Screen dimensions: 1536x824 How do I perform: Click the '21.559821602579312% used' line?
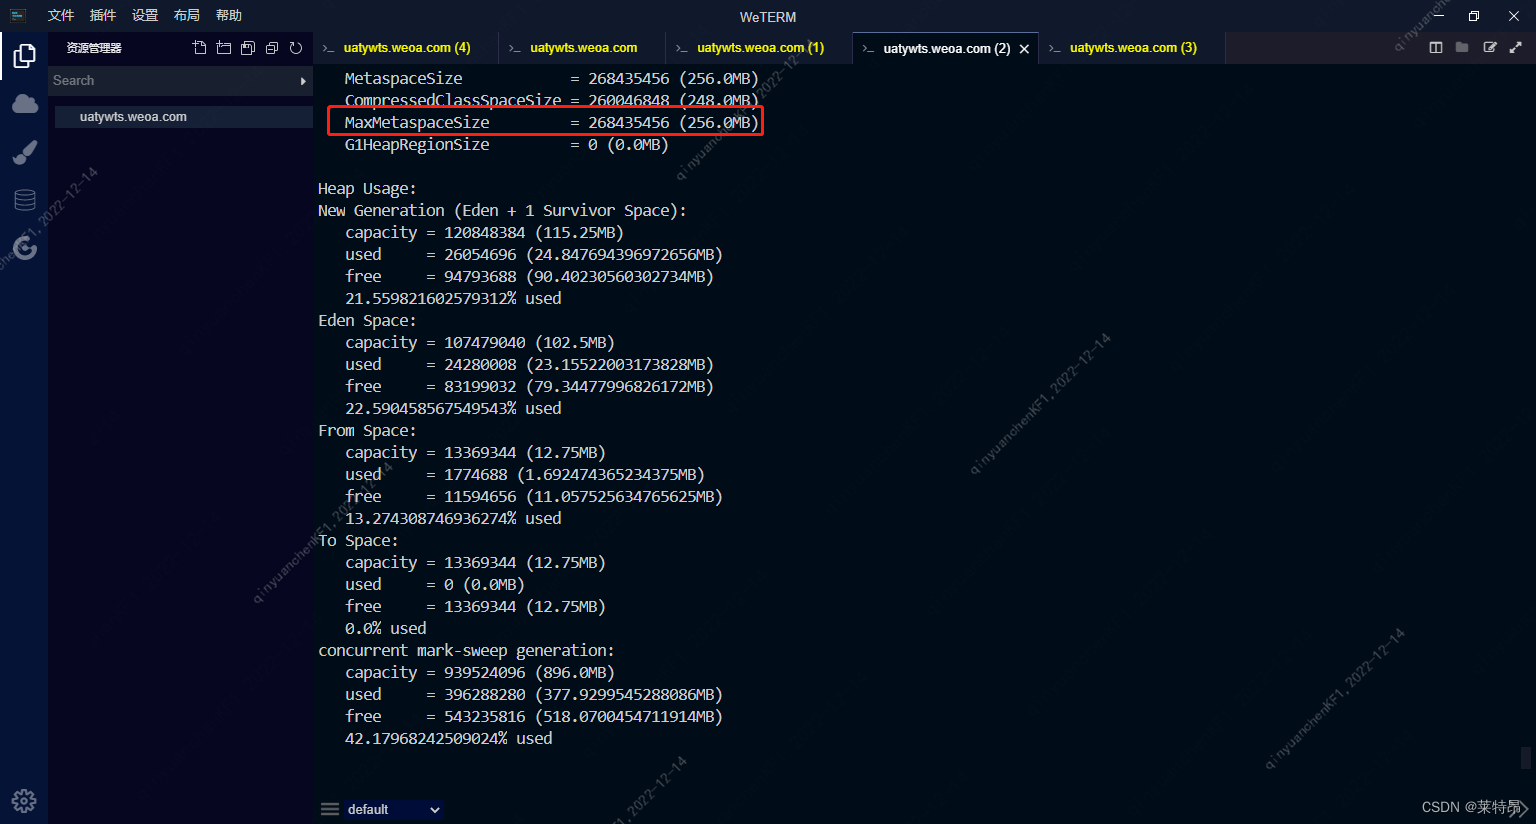[x=453, y=299]
